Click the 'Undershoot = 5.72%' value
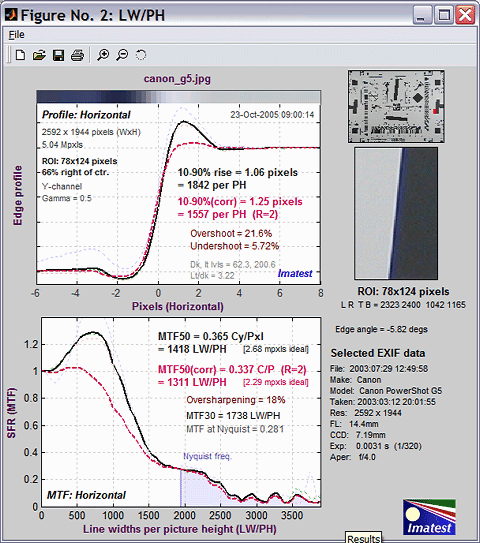Image resolution: width=480 pixels, height=543 pixels. (234, 246)
